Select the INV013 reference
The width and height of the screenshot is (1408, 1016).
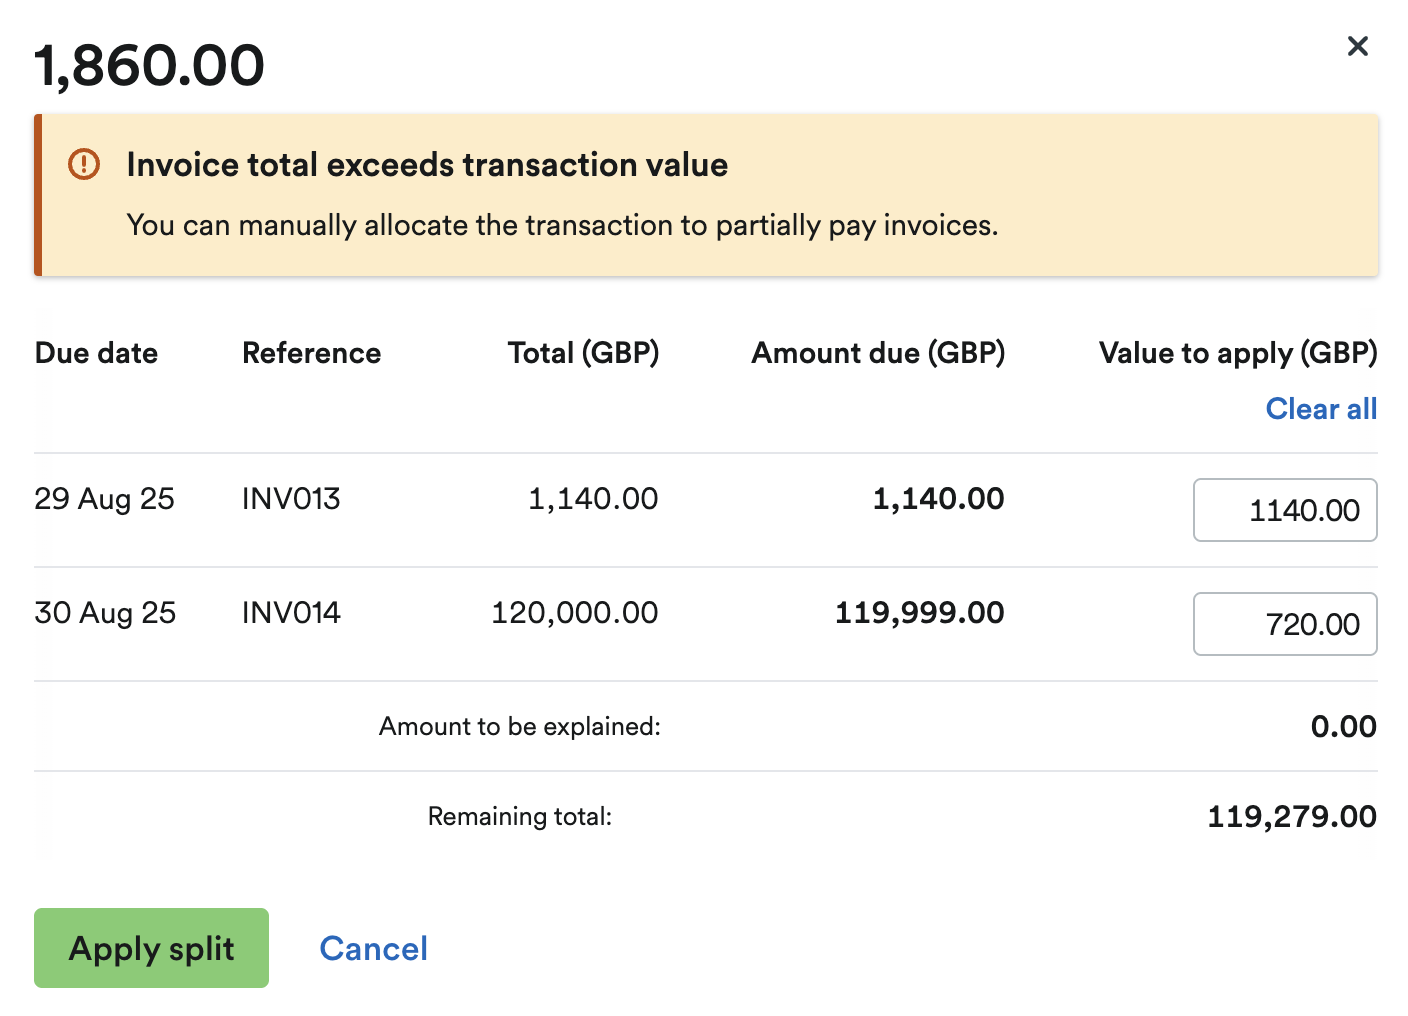tap(291, 498)
